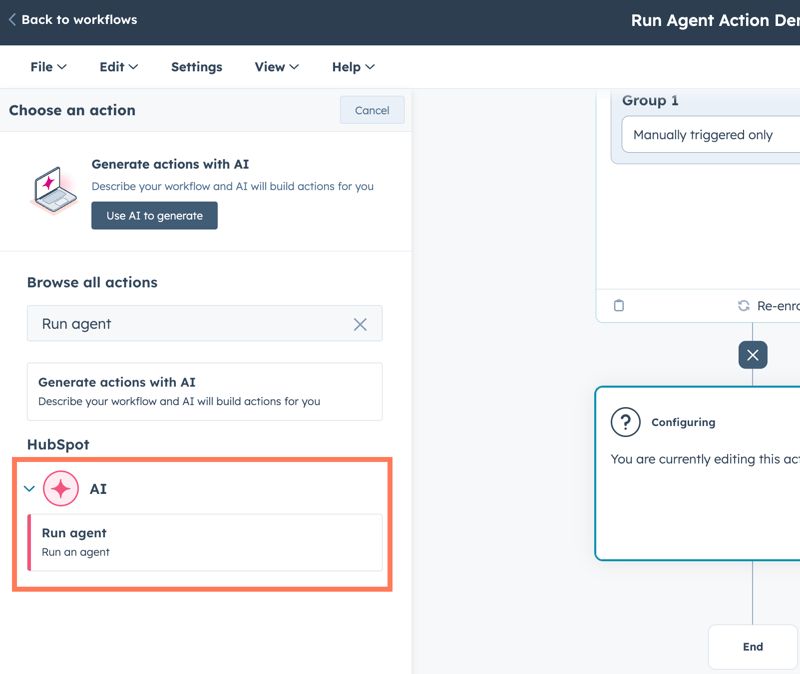The width and height of the screenshot is (800, 674).
Task: Click the X button on workflow connector
Action: (753, 355)
